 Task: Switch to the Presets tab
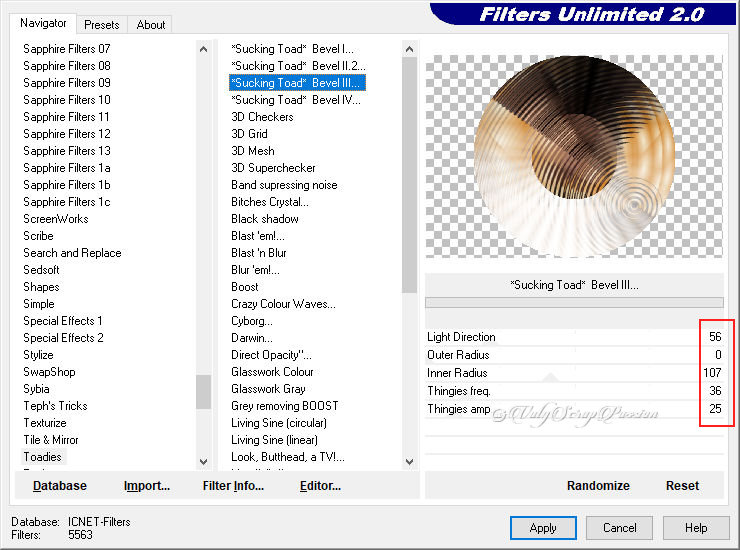pos(102,25)
